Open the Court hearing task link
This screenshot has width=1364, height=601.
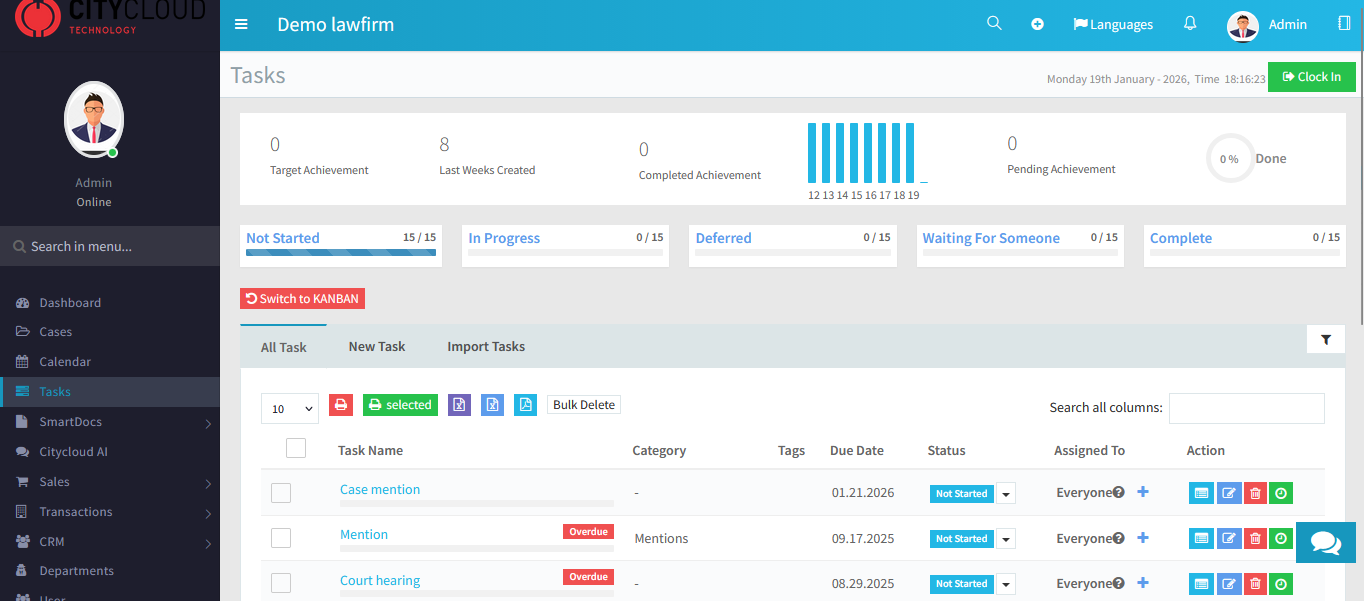tap(380, 580)
